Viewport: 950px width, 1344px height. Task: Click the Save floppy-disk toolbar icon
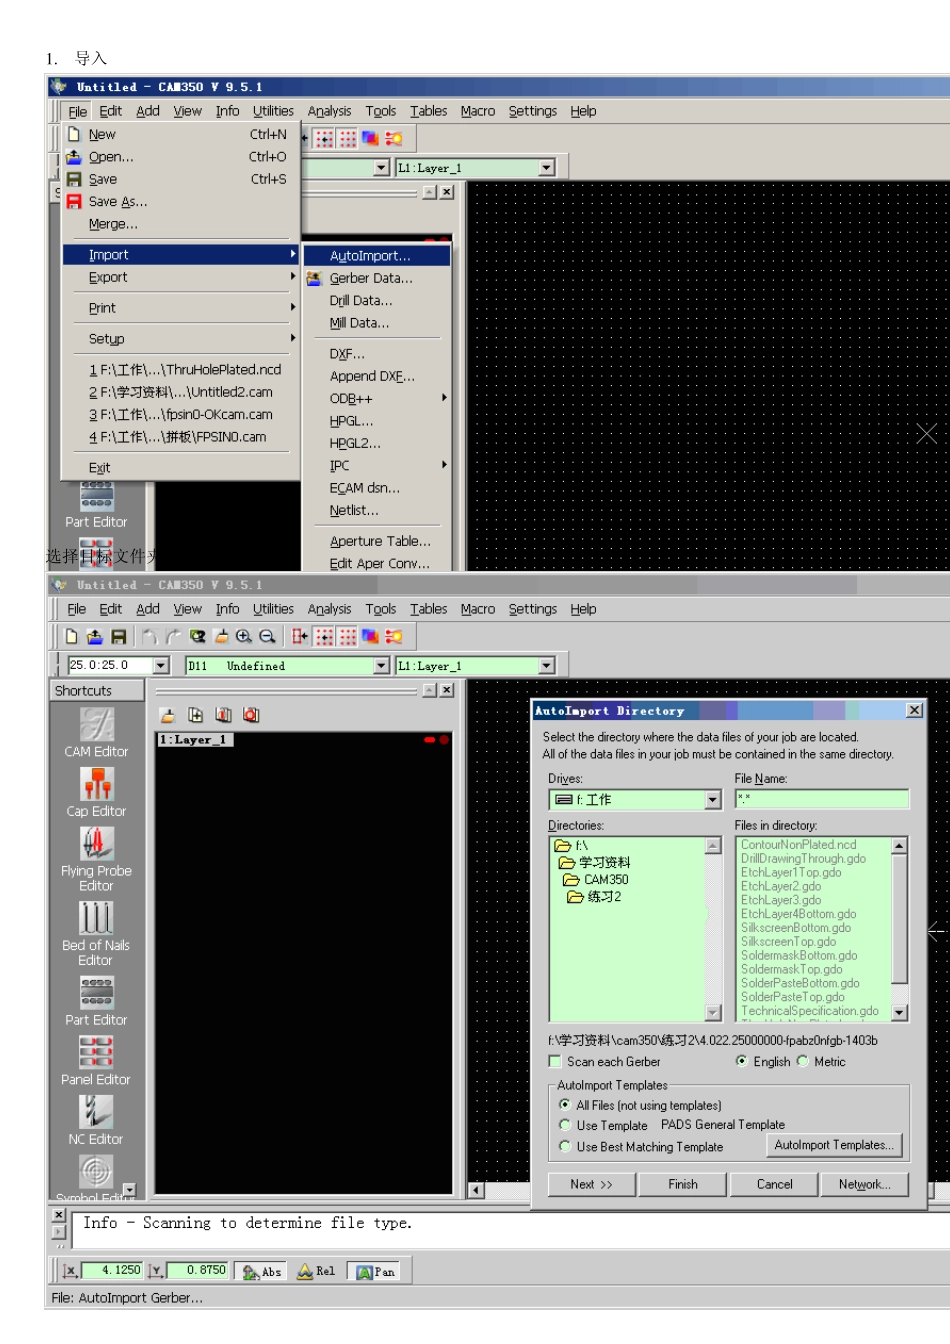118,636
